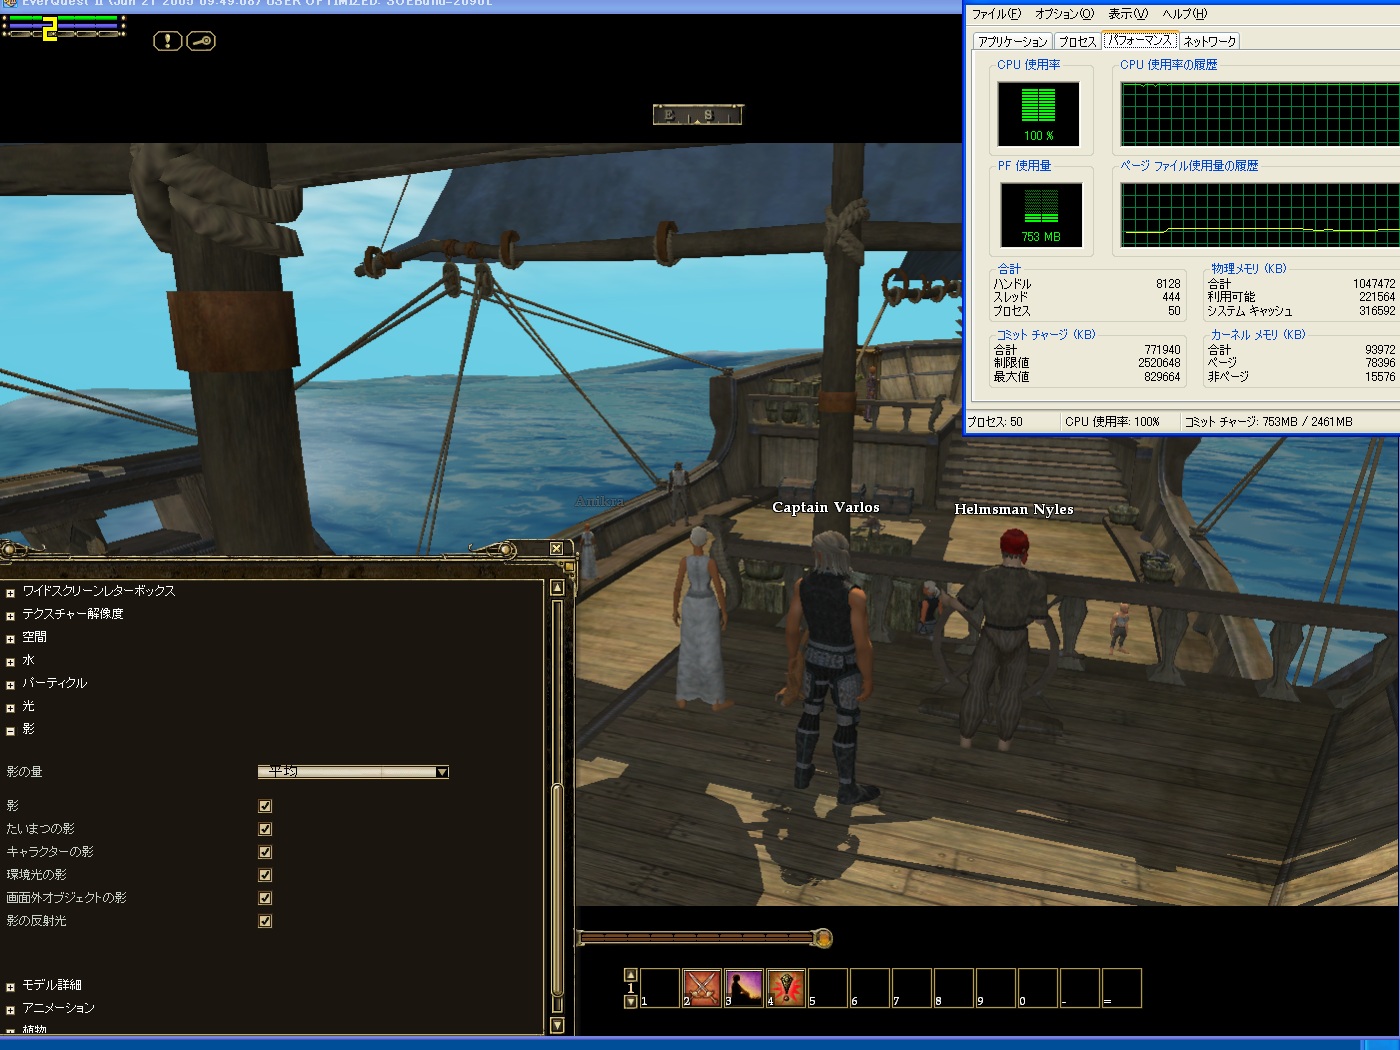Toggle the 環境光の影 ambient shadows checkbox

265,875
